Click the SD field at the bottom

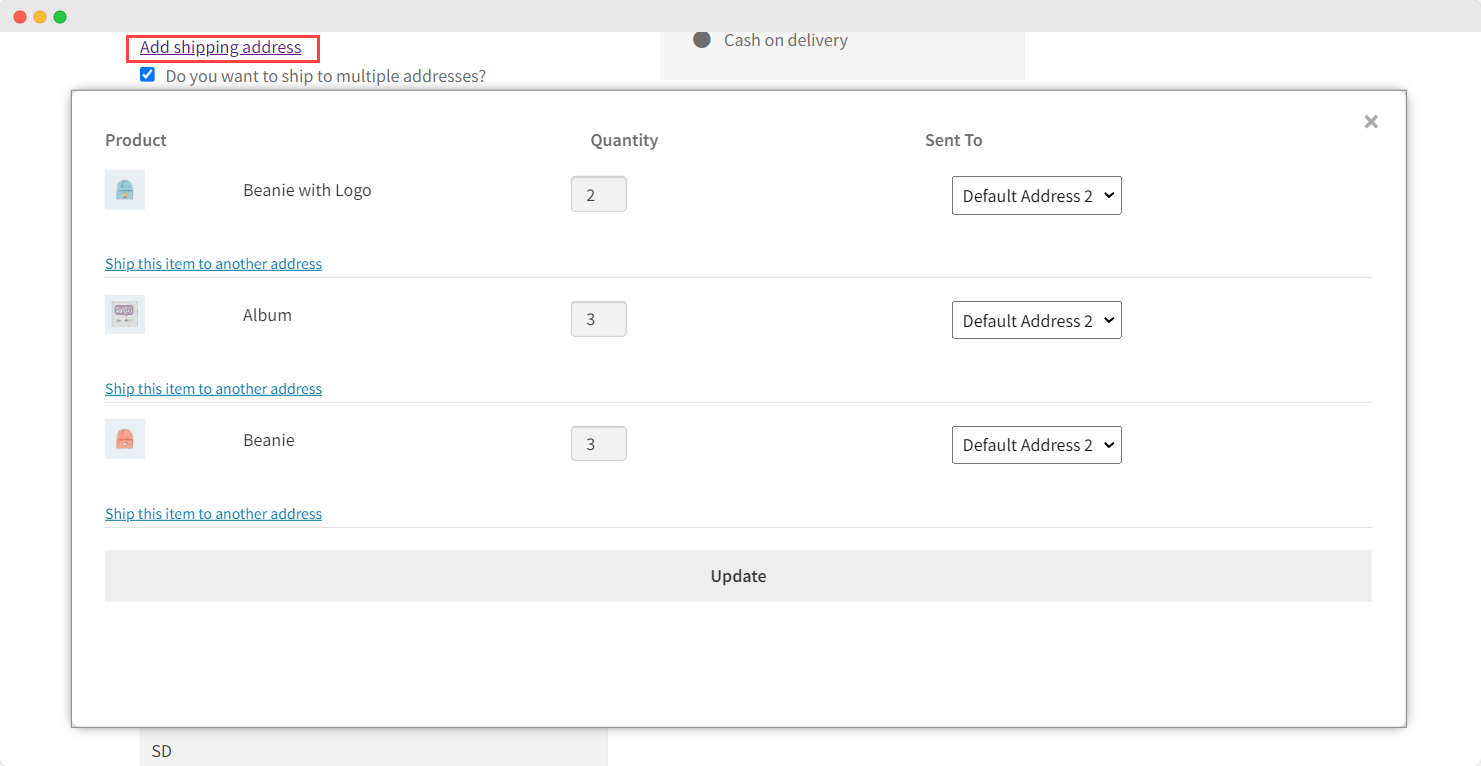[373, 750]
